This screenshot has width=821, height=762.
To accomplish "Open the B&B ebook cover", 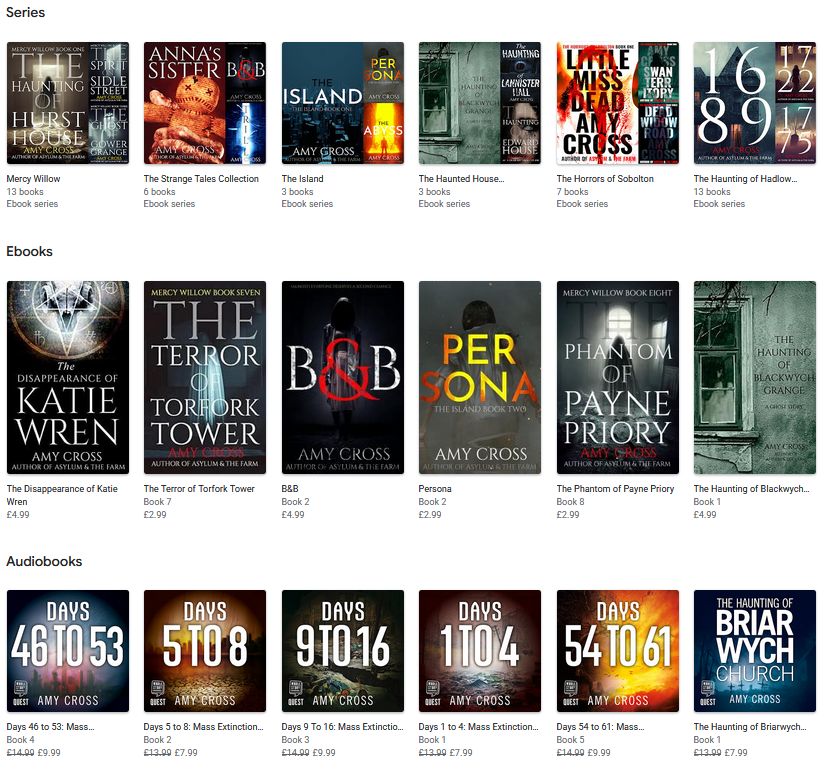I will coord(342,378).
